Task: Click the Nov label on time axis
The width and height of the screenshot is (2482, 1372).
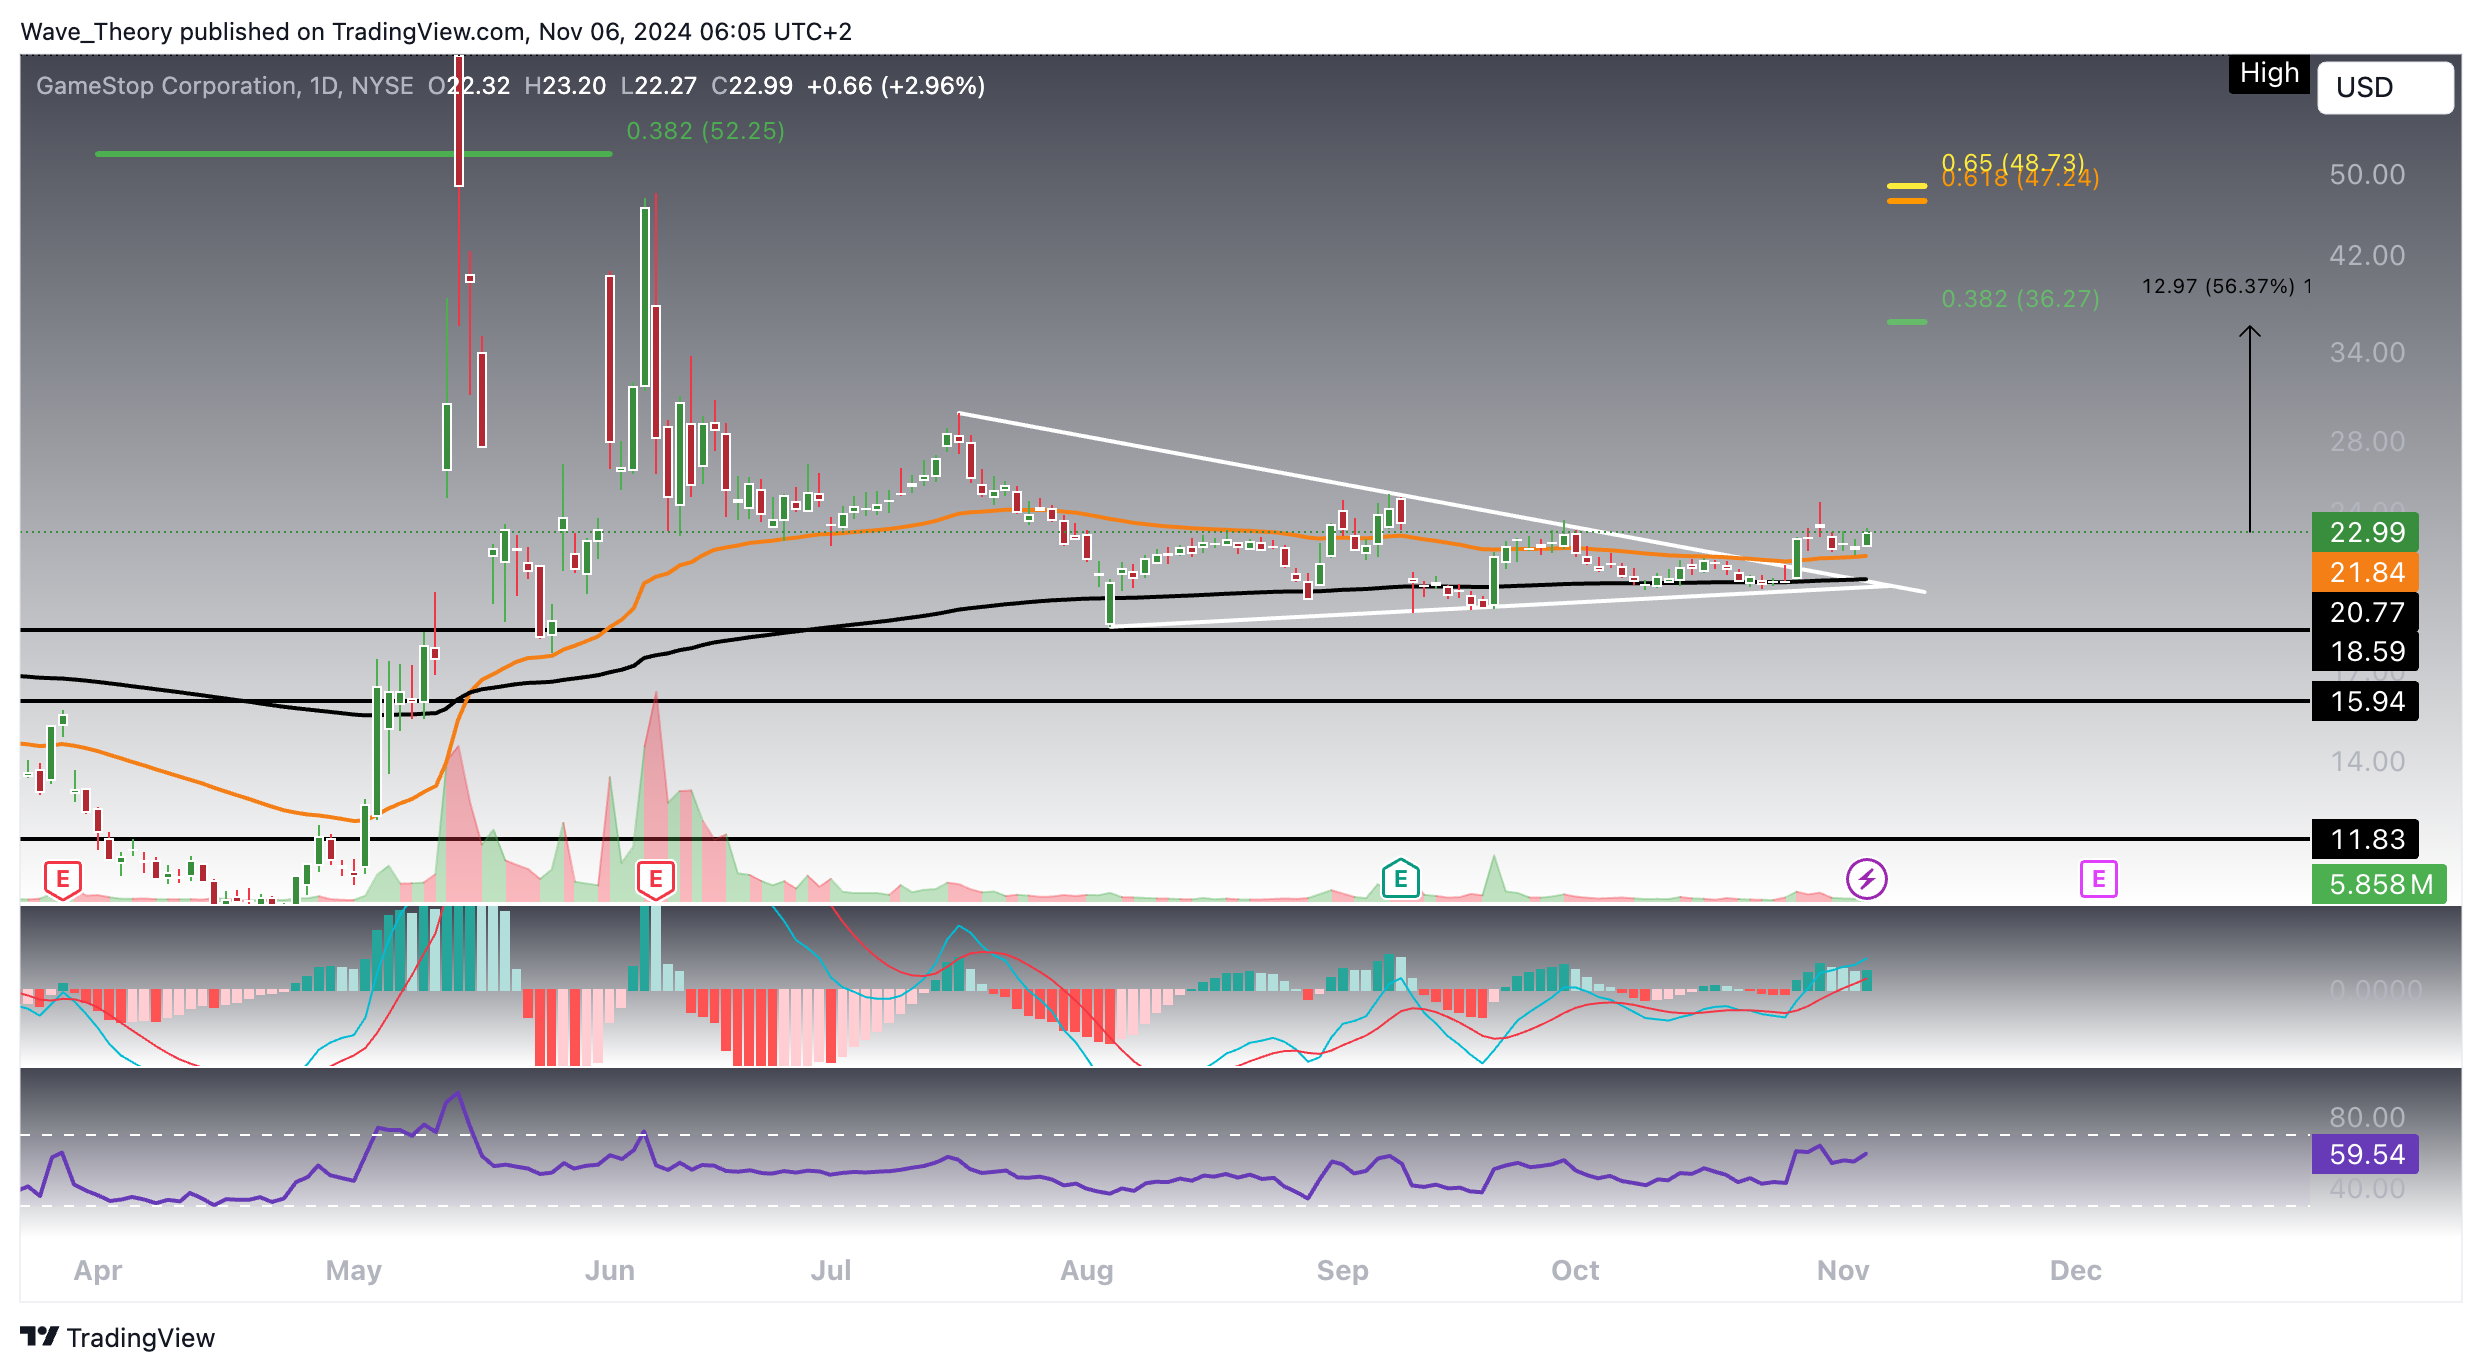Action: pos(1843,1271)
